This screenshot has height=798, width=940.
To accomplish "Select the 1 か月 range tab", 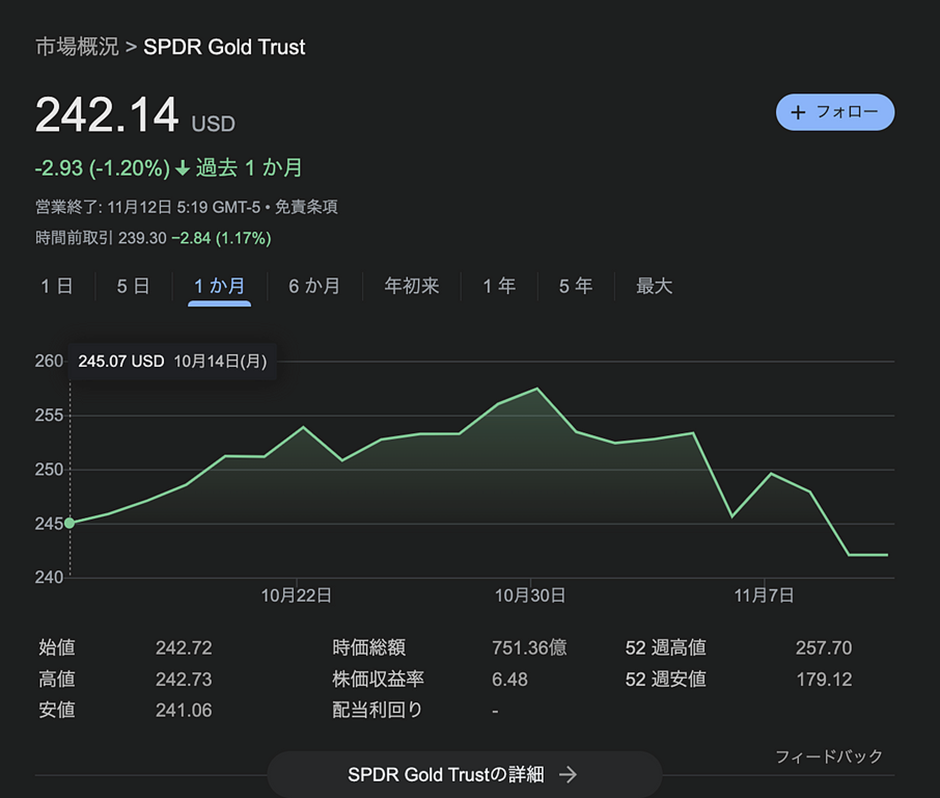I will click(219, 286).
